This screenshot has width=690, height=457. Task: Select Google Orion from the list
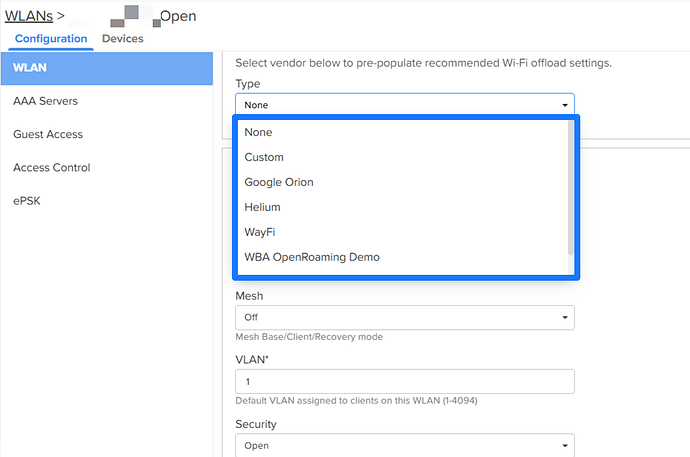[278, 182]
